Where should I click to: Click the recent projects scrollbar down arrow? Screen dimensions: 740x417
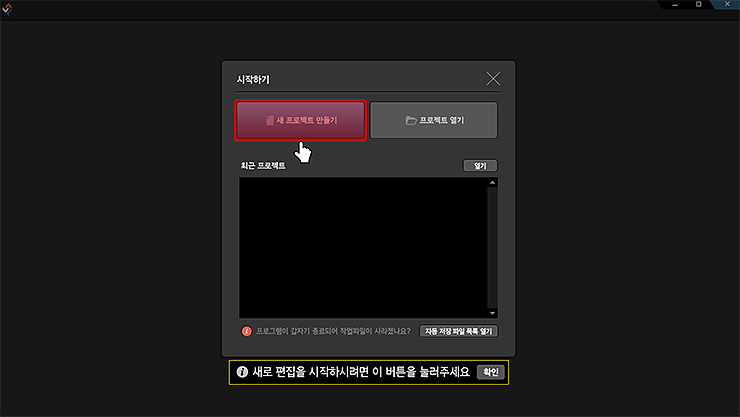click(x=492, y=313)
